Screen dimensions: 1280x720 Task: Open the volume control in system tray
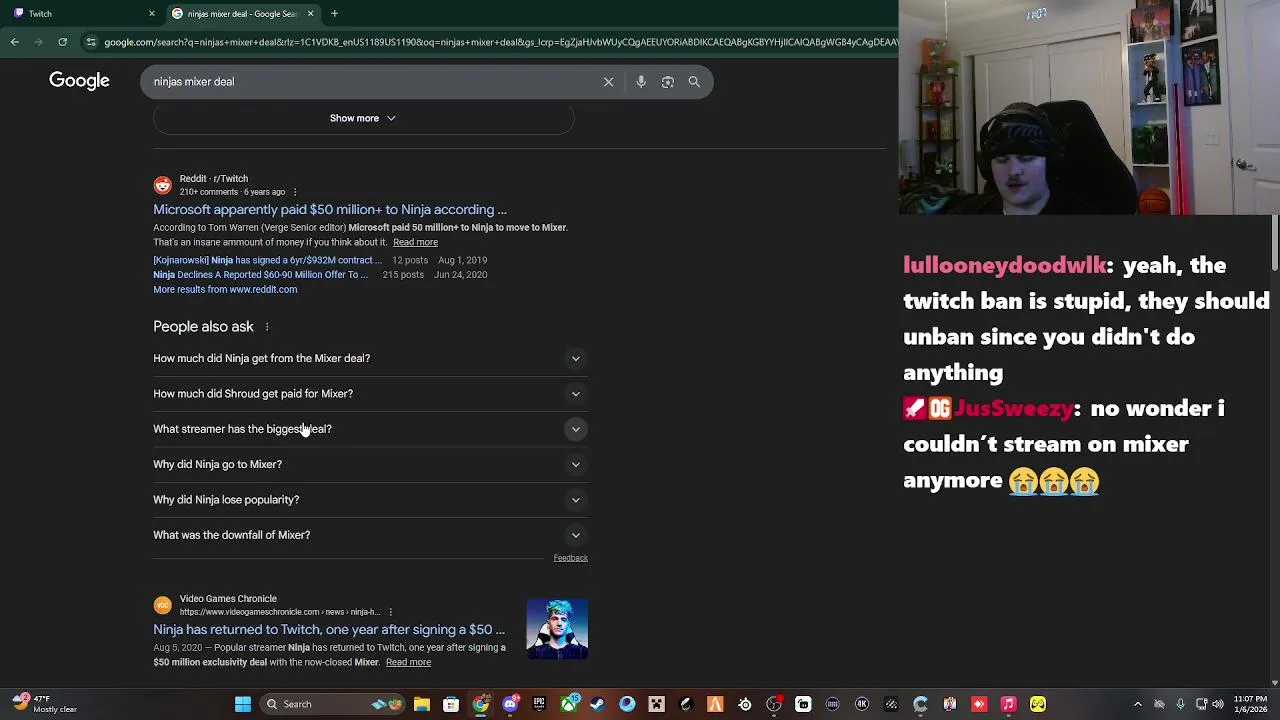coord(1217,704)
